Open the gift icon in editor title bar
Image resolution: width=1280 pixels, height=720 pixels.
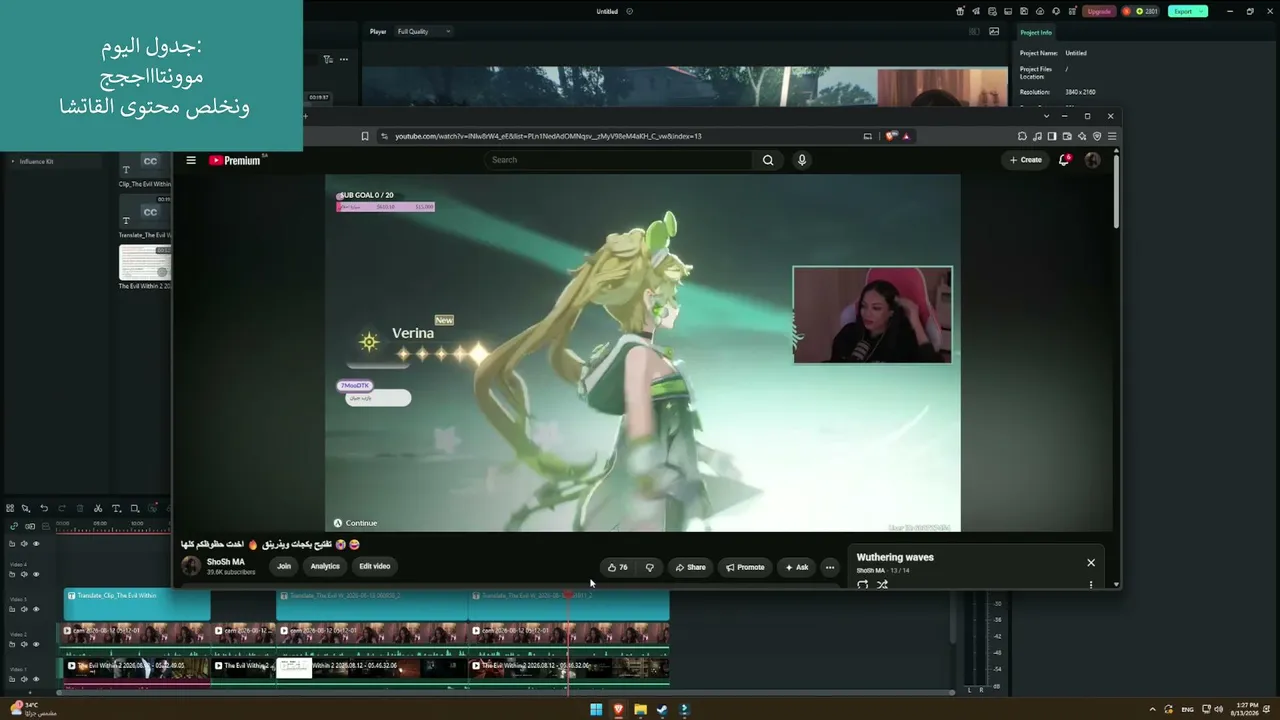click(x=960, y=11)
